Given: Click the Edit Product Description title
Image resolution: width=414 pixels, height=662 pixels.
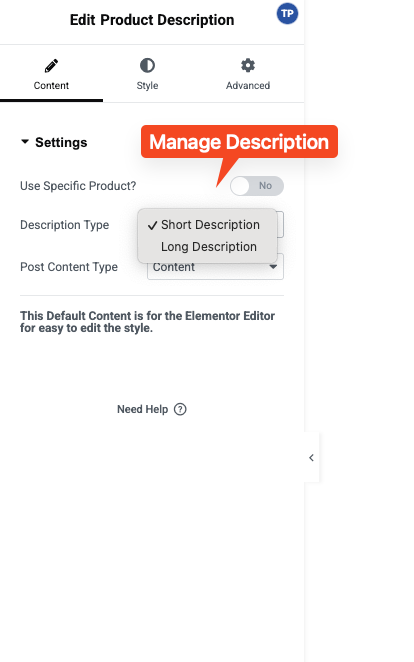Looking at the screenshot, I should tap(152, 20).
